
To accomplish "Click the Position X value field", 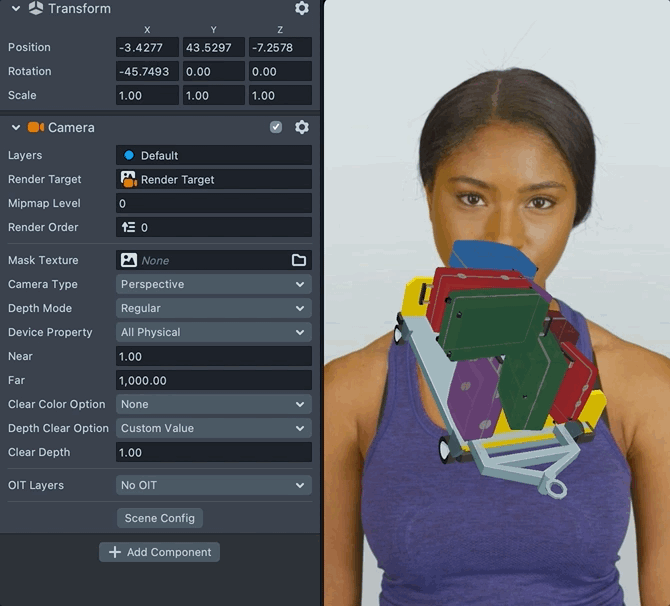I will click(x=147, y=47).
